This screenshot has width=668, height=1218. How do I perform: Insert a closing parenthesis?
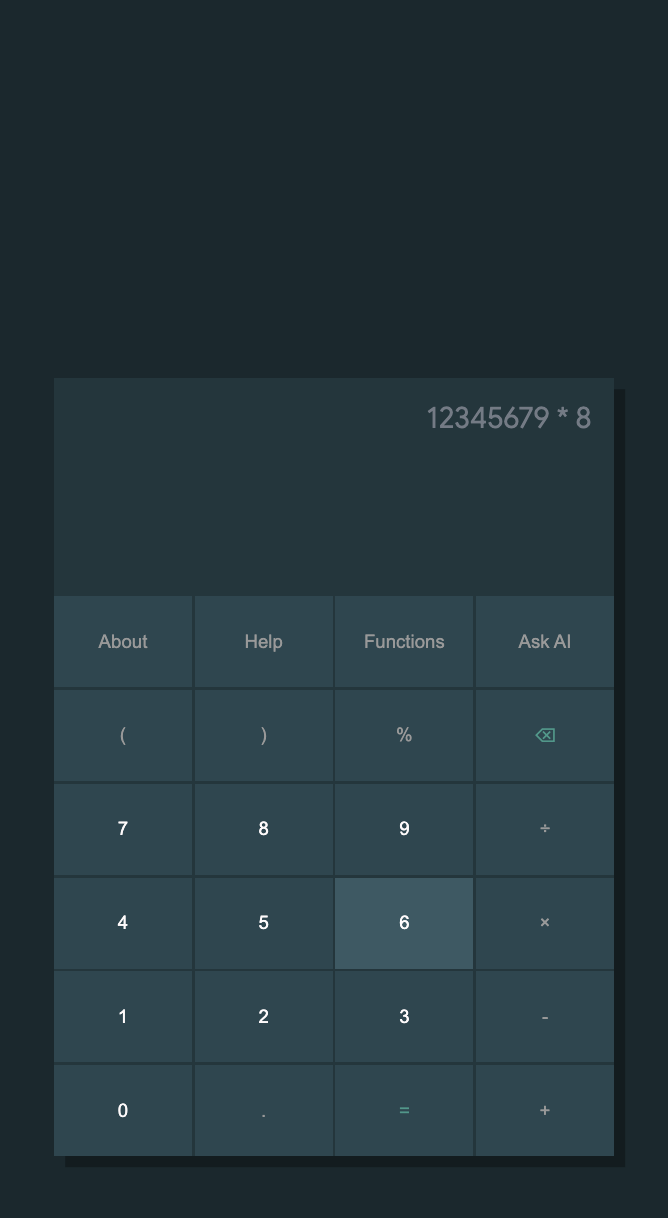[263, 735]
